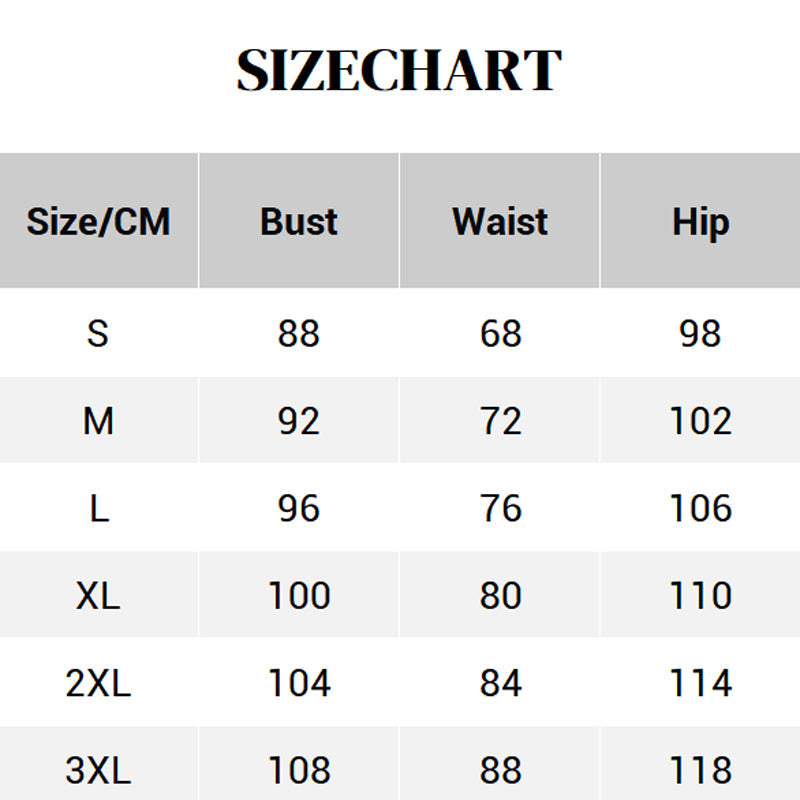Click waist value 76 for size L

tap(500, 508)
